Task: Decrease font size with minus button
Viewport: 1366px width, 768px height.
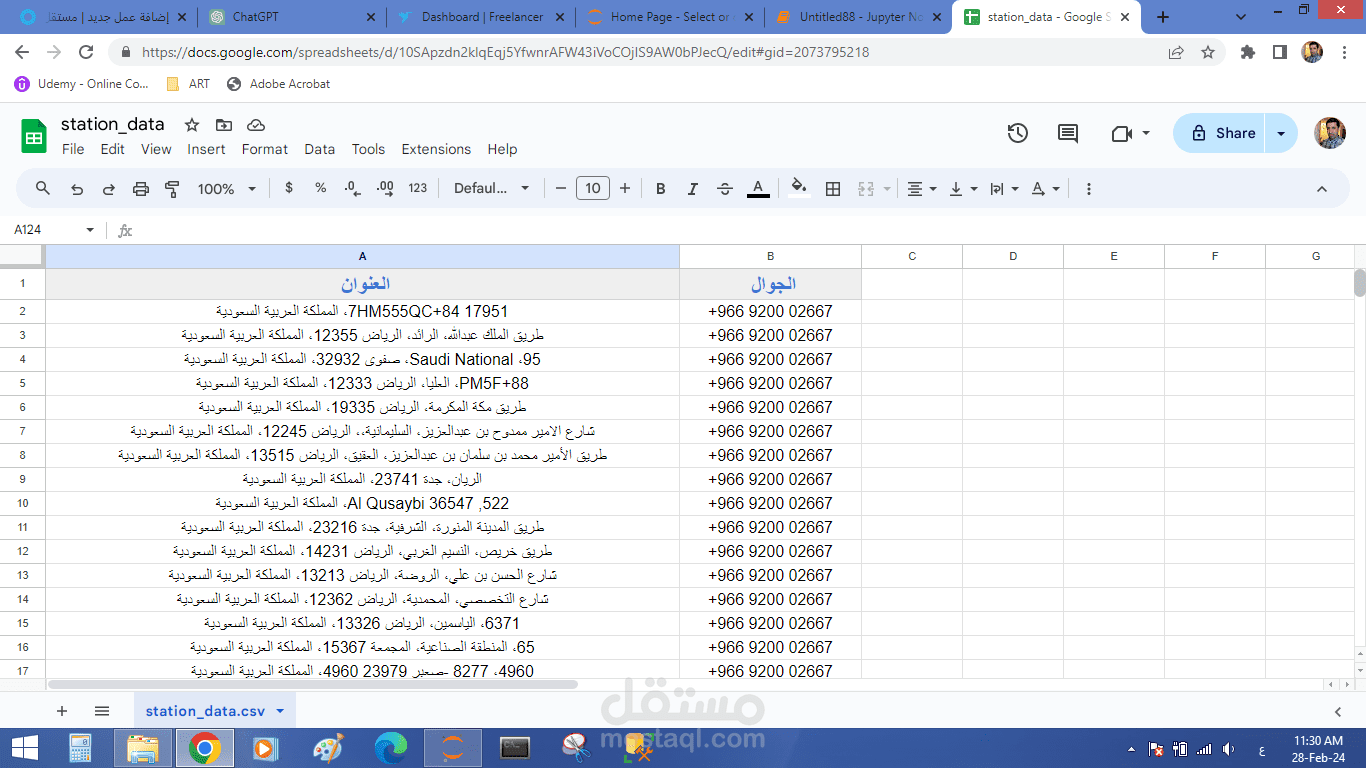Action: (x=560, y=188)
